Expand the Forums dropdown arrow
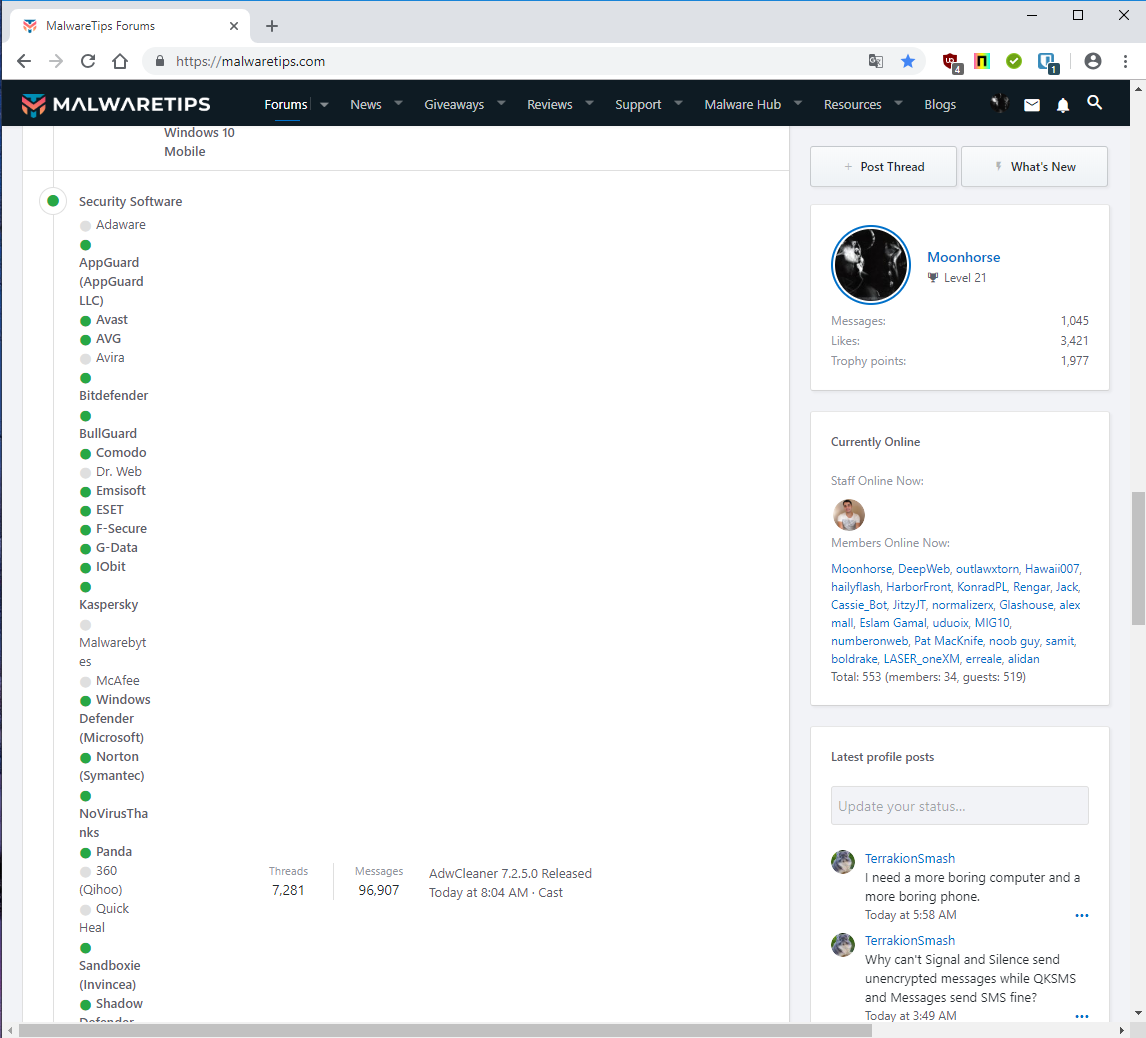1146x1038 pixels. (325, 105)
